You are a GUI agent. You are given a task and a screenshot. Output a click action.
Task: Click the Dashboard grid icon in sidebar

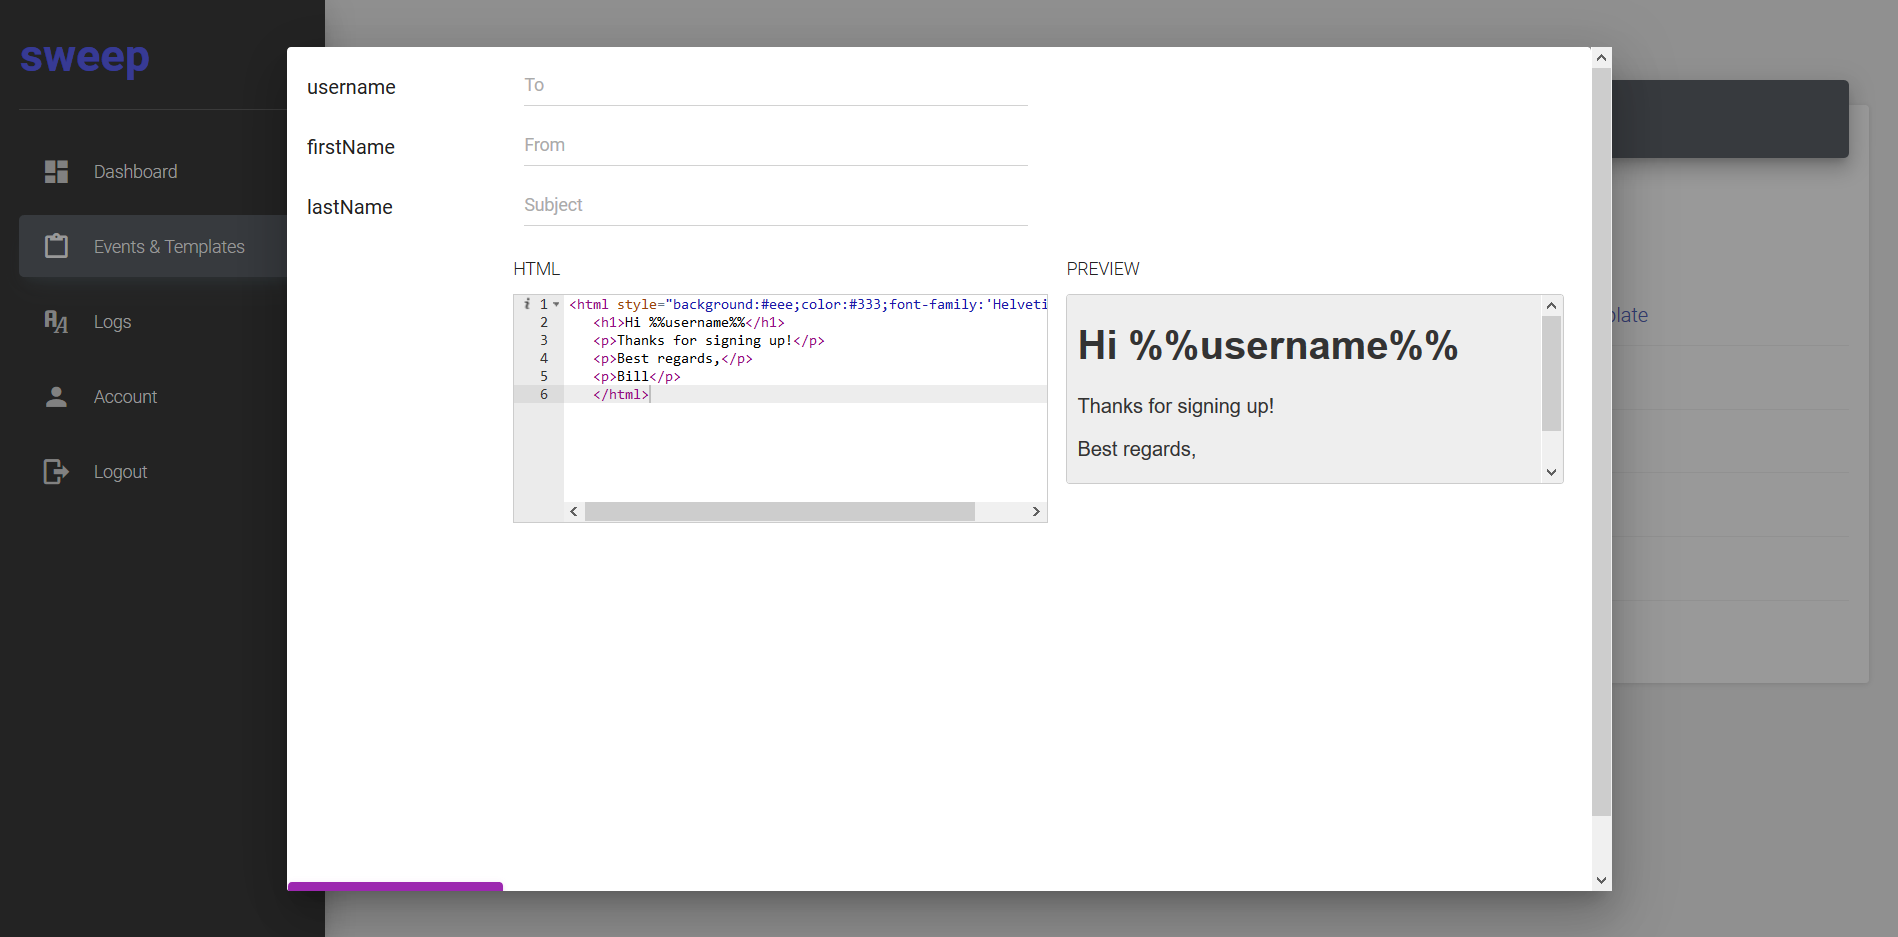coord(56,172)
